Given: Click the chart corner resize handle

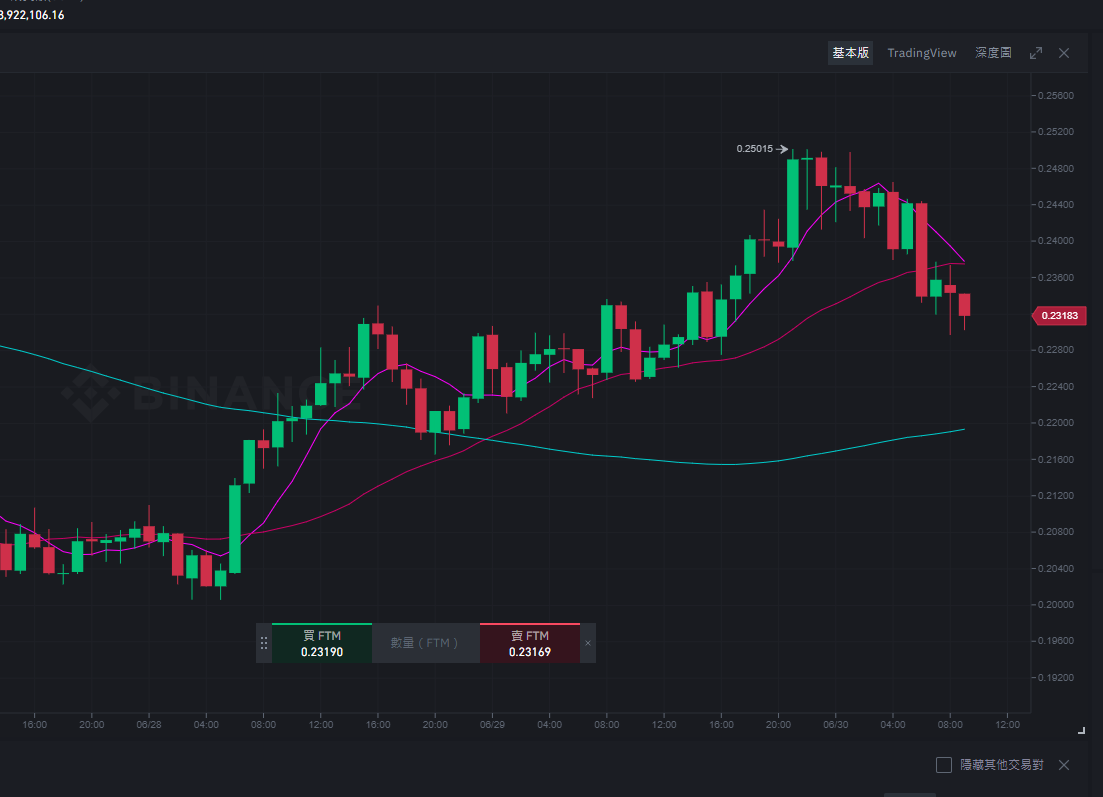Looking at the screenshot, I should click(x=1081, y=732).
